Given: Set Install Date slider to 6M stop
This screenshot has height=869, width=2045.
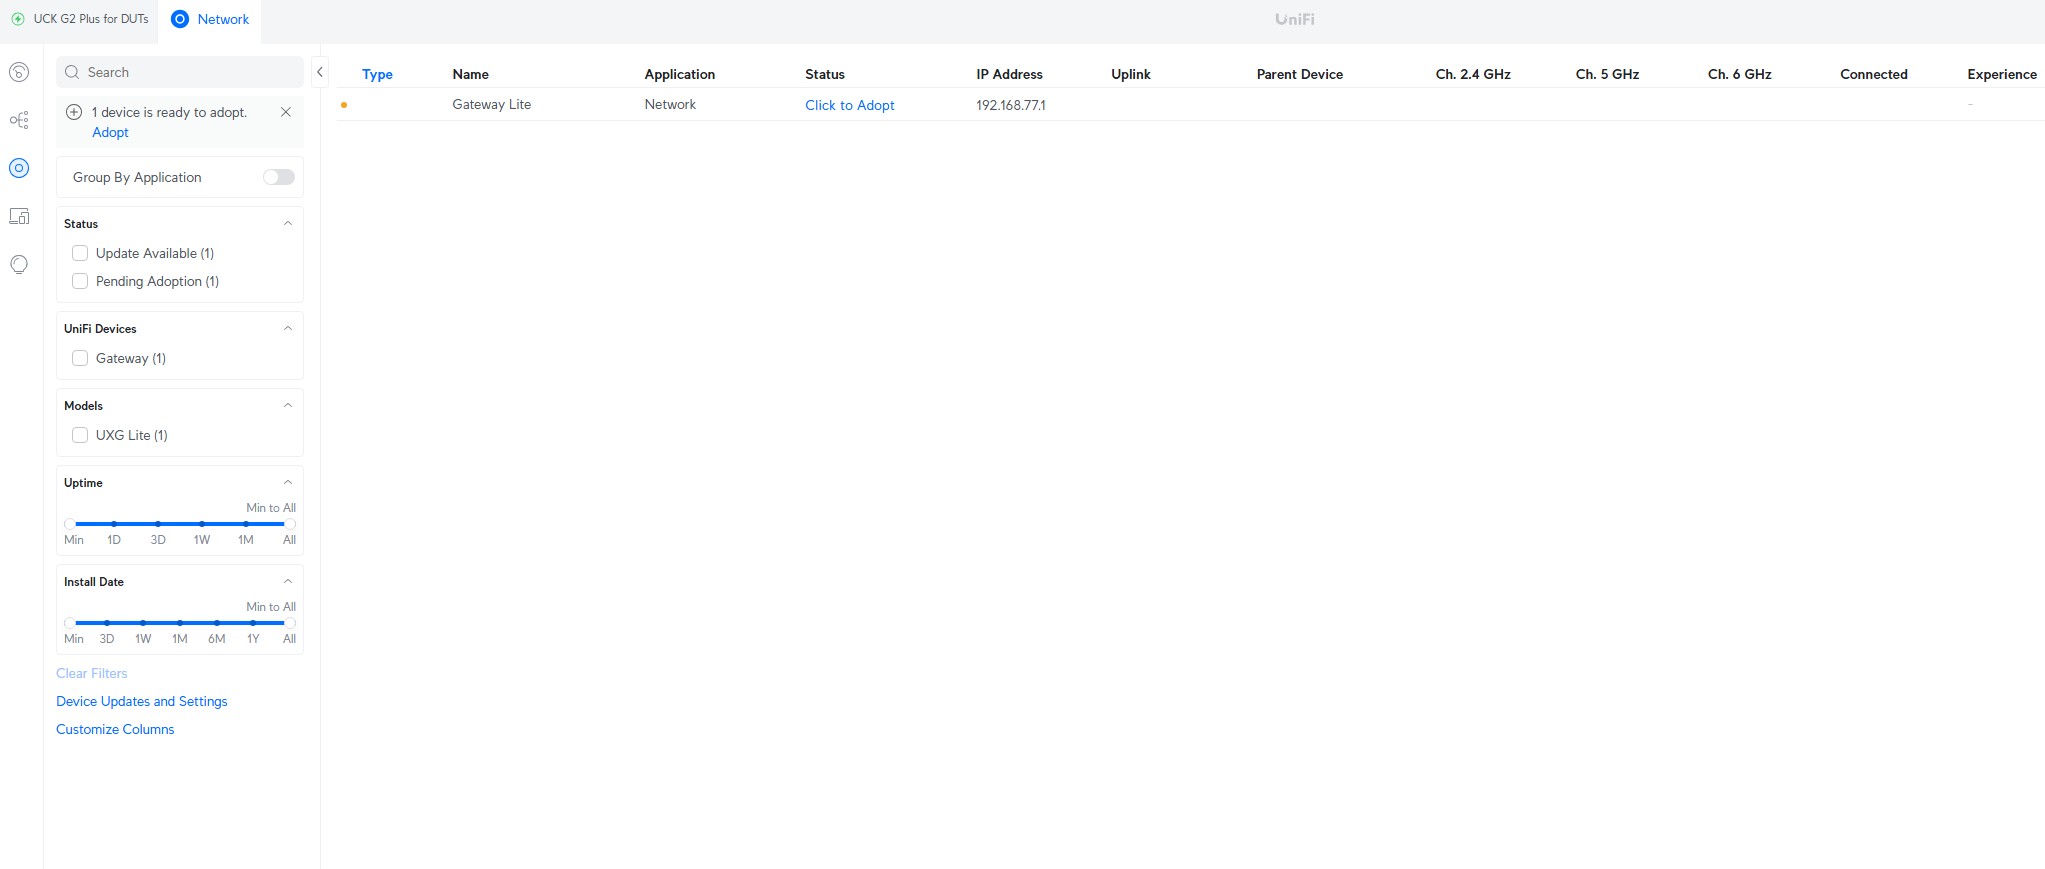Looking at the screenshot, I should point(216,623).
